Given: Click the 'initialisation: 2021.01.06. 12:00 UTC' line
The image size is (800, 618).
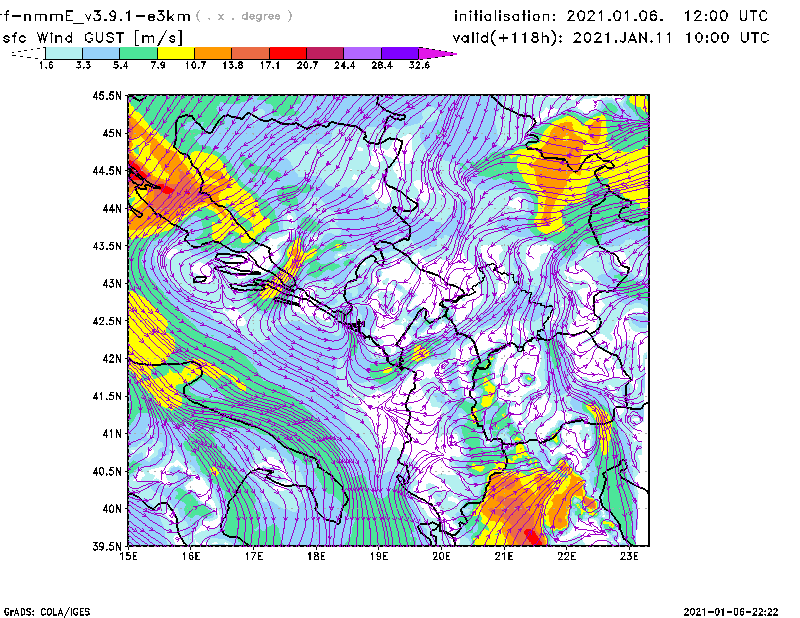Looking at the screenshot, I should pyautogui.click(x=611, y=16).
